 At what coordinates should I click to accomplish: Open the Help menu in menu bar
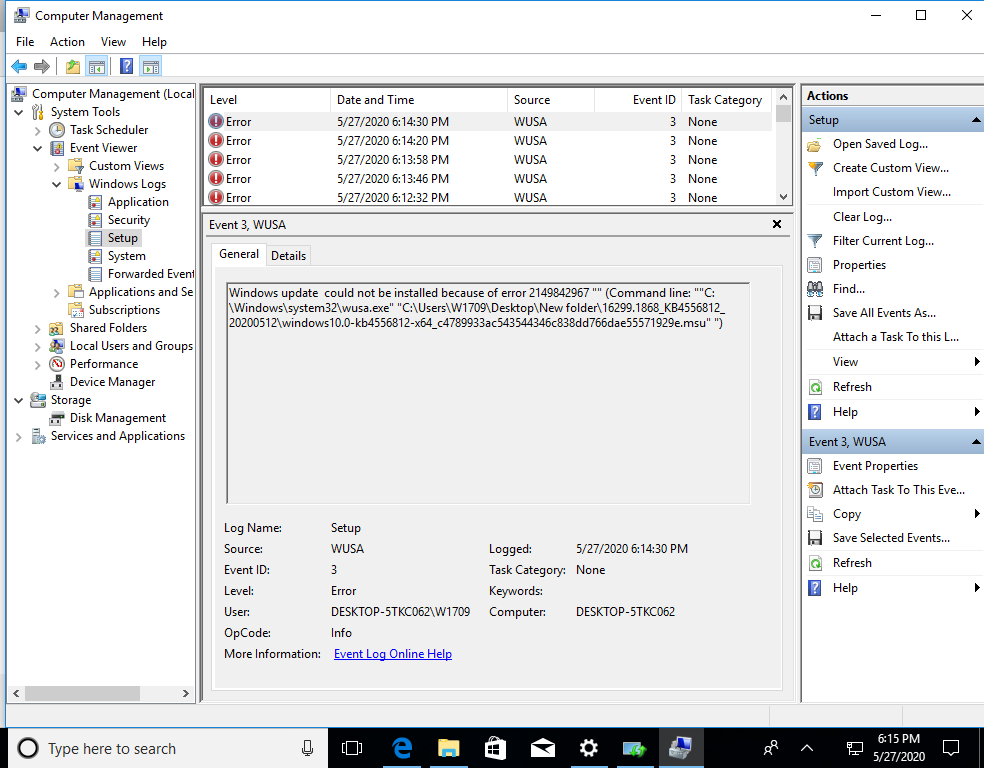(154, 42)
